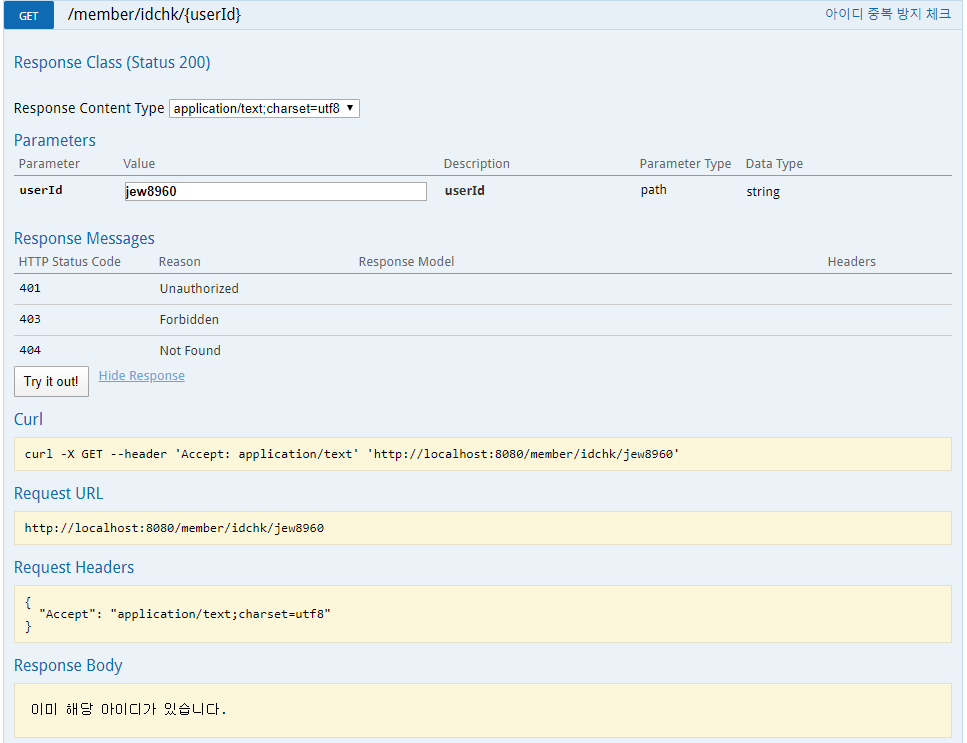Image resolution: width=967 pixels, height=743 pixels.
Task: Click the Hide Response link
Action: pos(141,376)
